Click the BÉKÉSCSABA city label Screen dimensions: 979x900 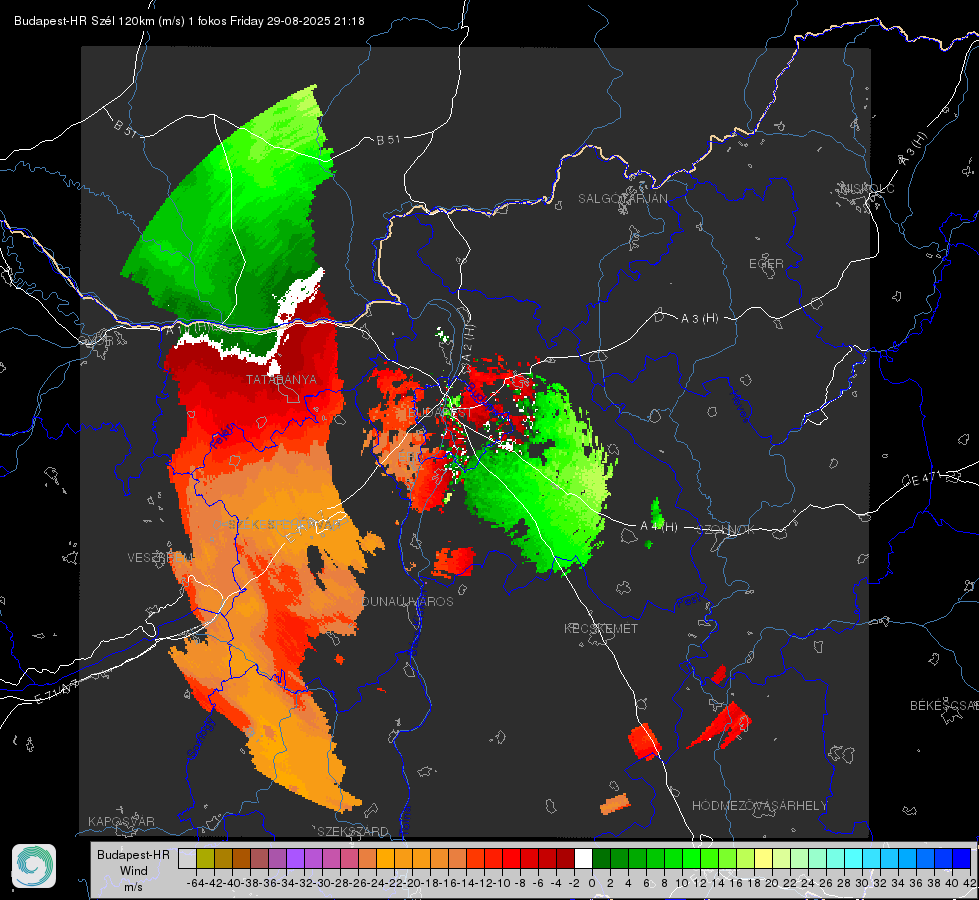tap(944, 705)
